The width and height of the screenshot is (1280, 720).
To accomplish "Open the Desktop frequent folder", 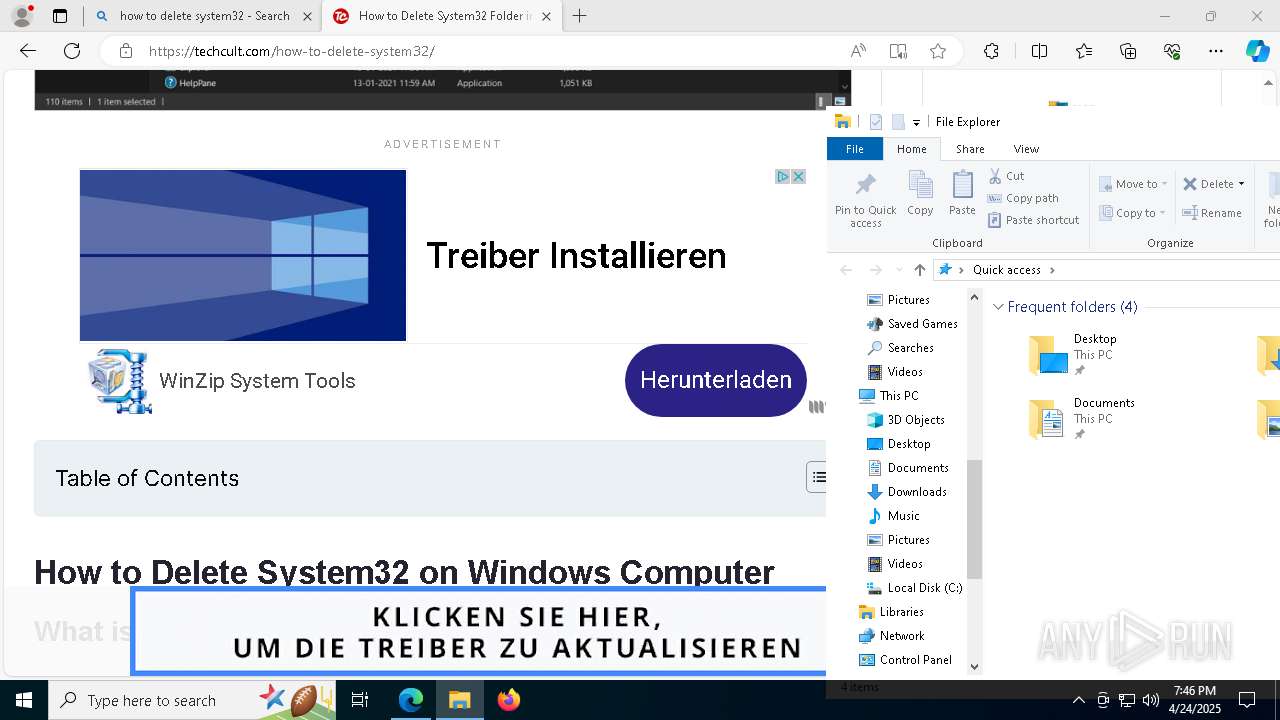I will click(1073, 354).
